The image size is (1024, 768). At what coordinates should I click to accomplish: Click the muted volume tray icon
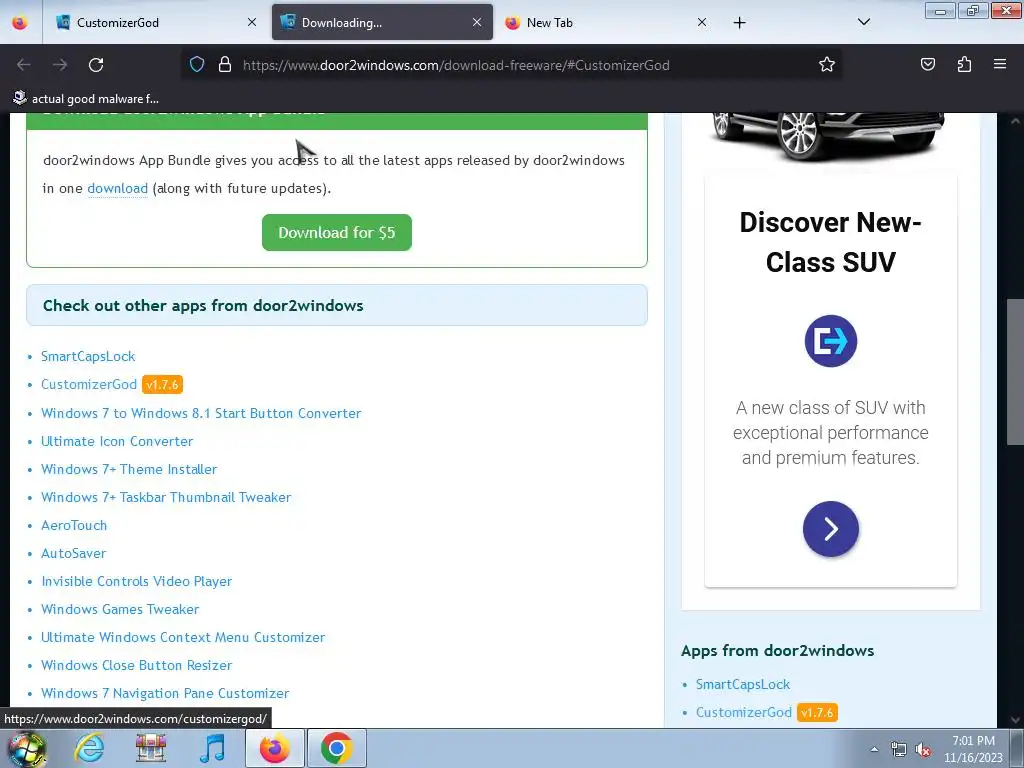coord(923,750)
